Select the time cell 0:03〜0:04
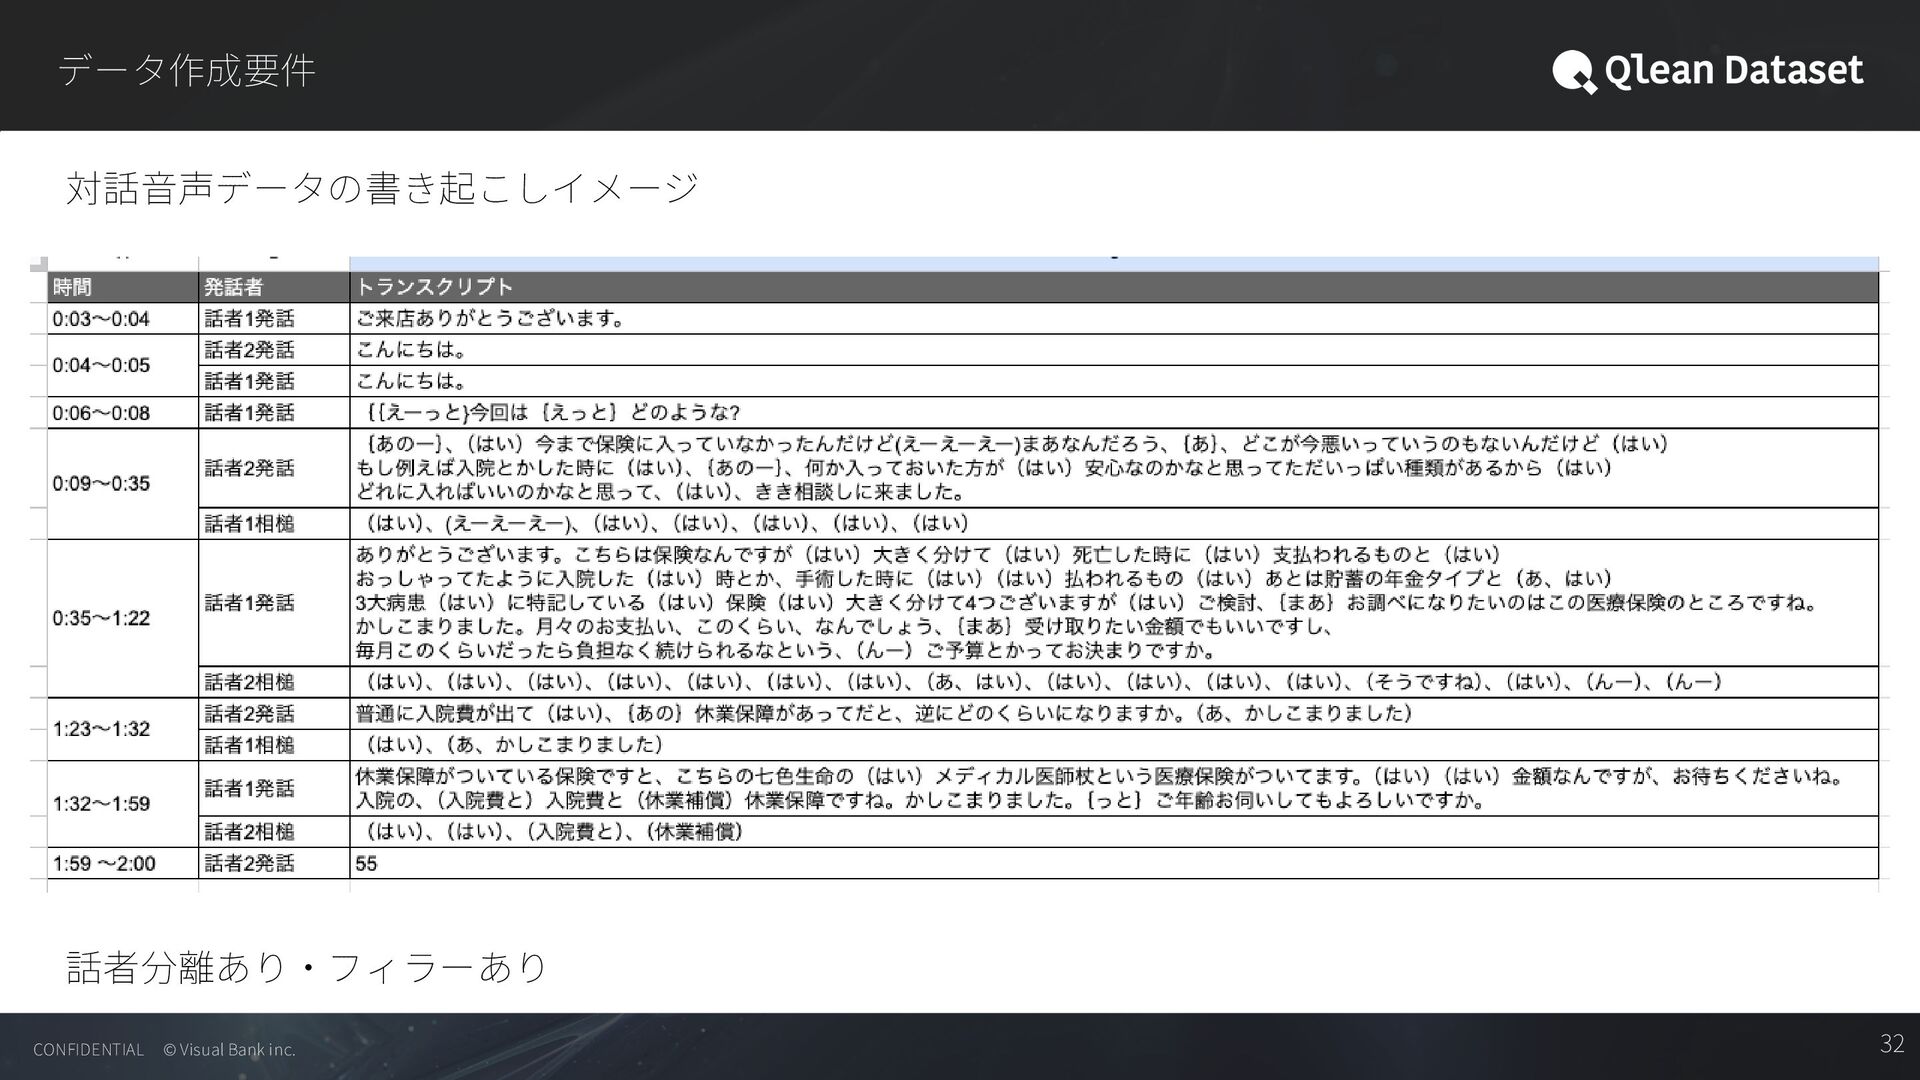The height and width of the screenshot is (1080, 1920). coord(123,319)
